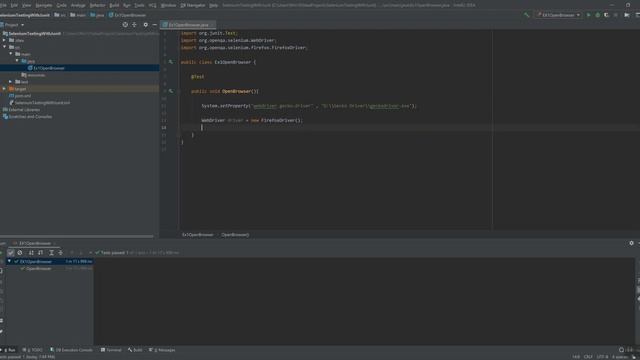Open the Ex1OpenBrowser run configuration dropdown

(558, 15)
